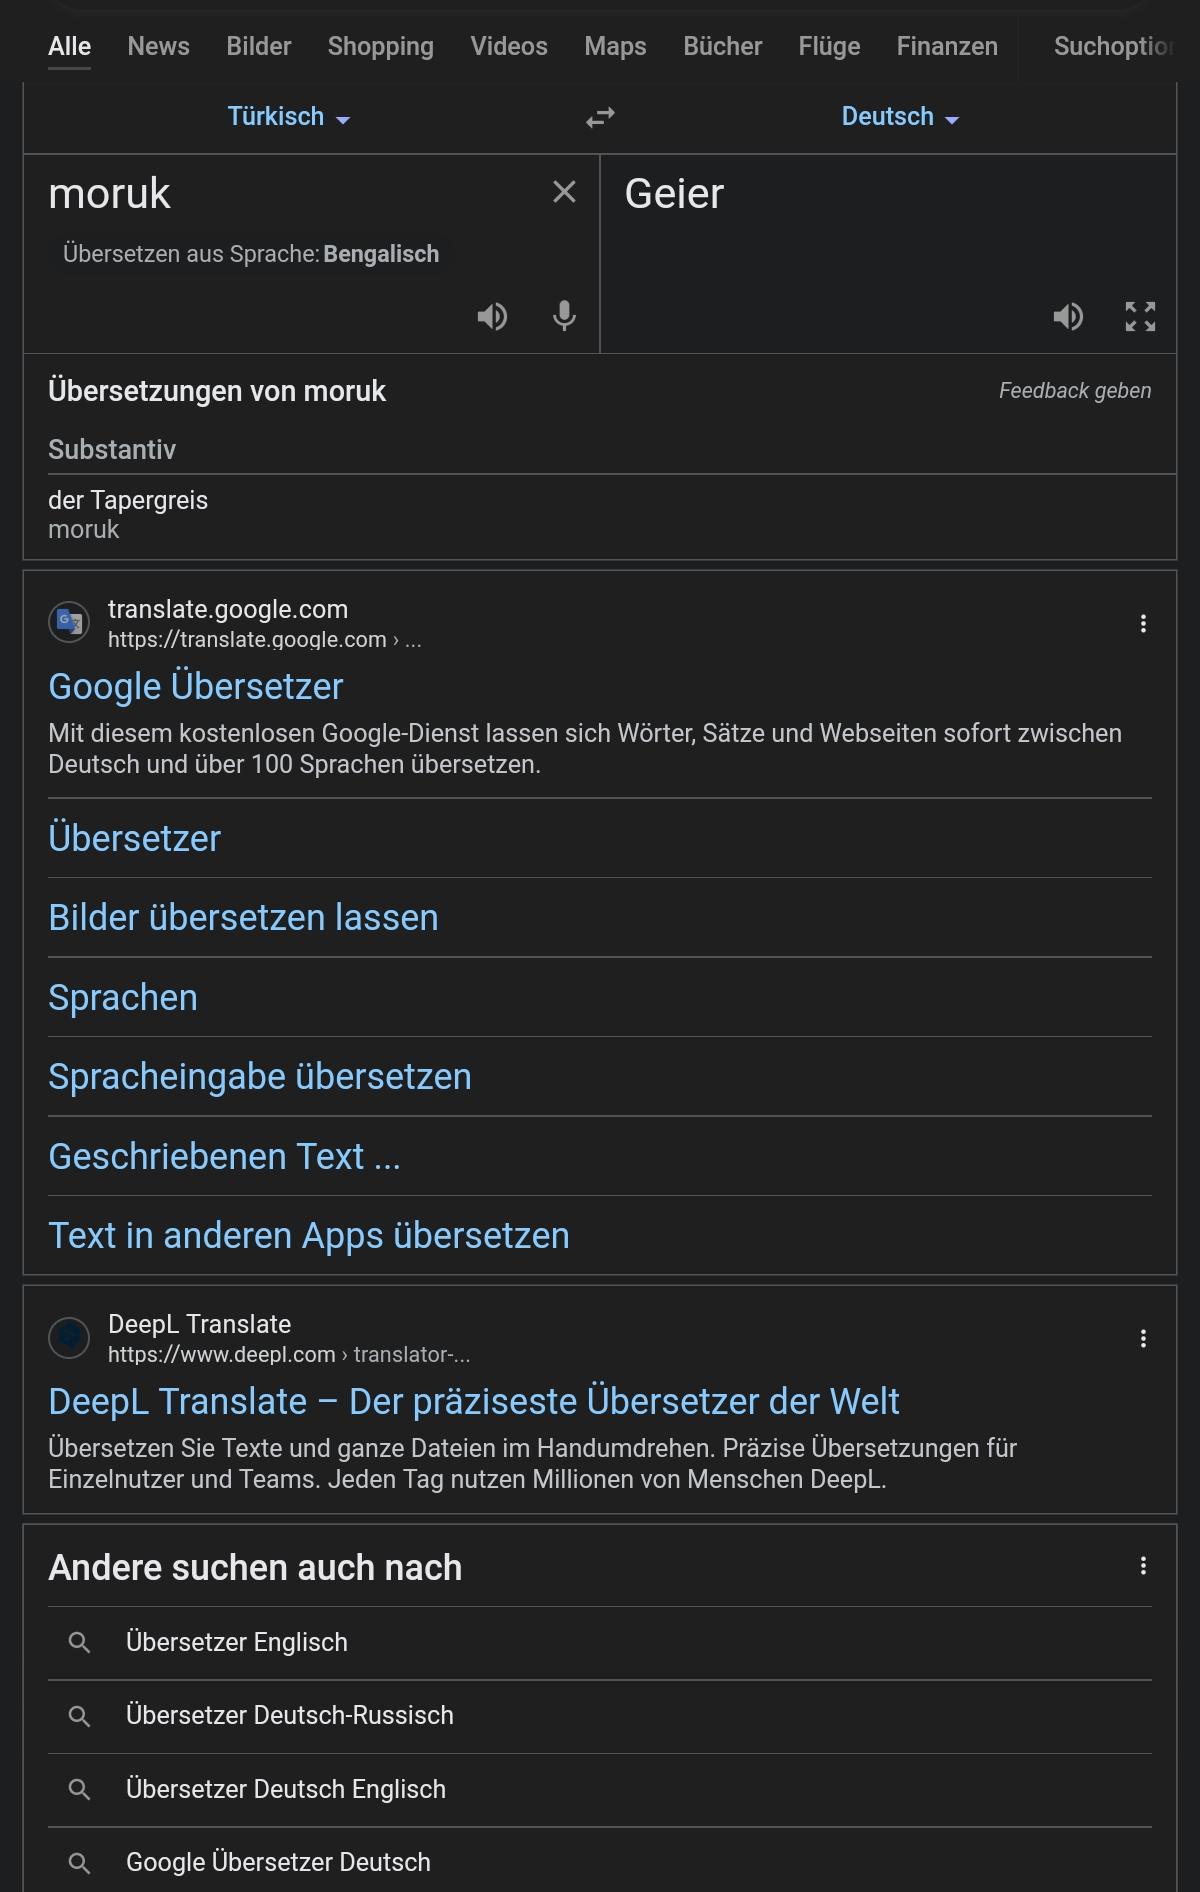
Task: Open the Deutsch target language dropdown
Action: click(x=900, y=117)
